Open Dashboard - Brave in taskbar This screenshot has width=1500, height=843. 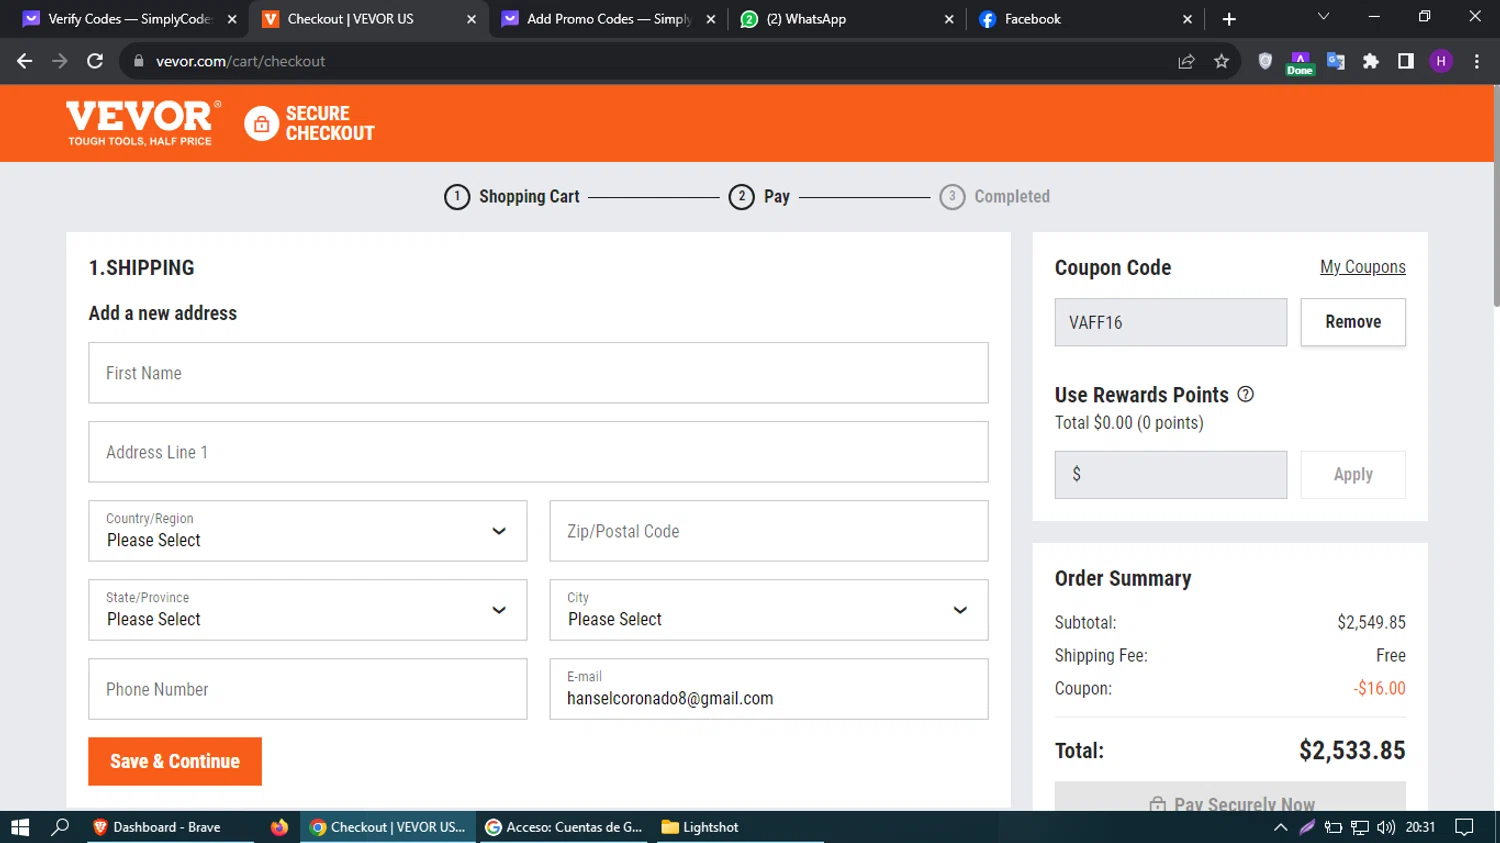(168, 827)
